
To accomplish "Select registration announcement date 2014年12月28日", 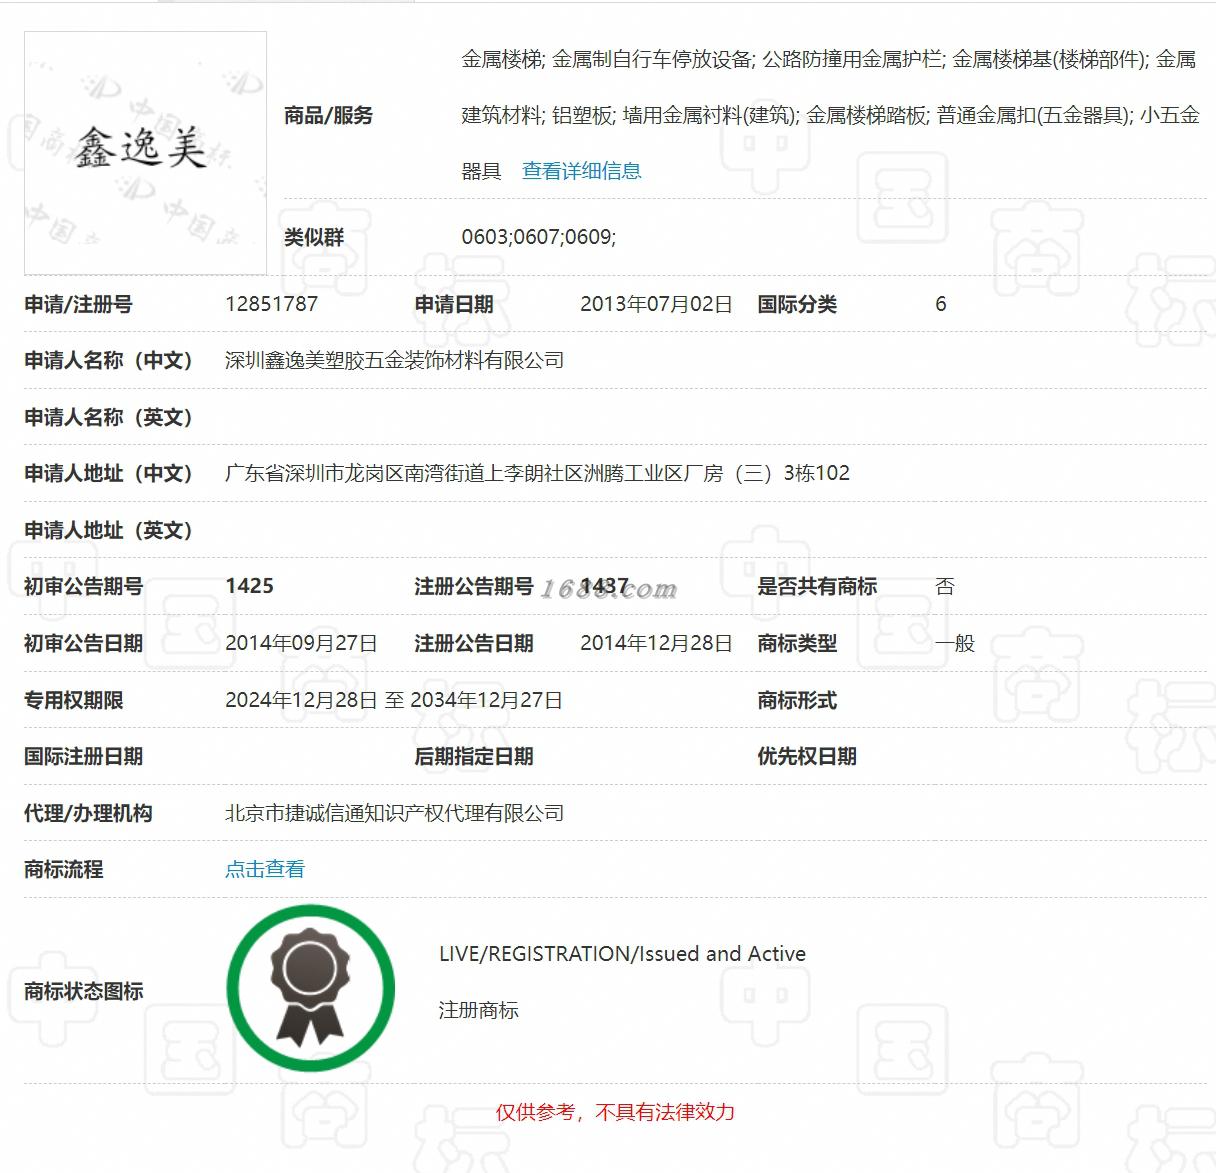I will point(656,643).
